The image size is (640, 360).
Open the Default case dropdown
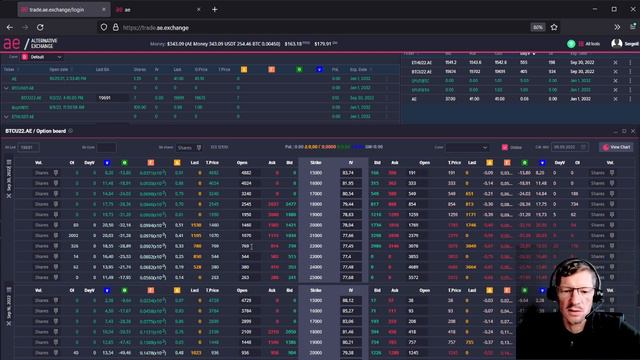click(x=42, y=57)
